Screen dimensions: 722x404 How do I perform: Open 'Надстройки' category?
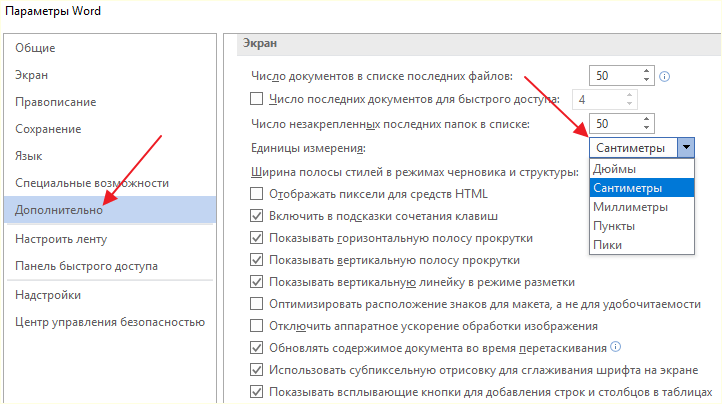point(110,295)
